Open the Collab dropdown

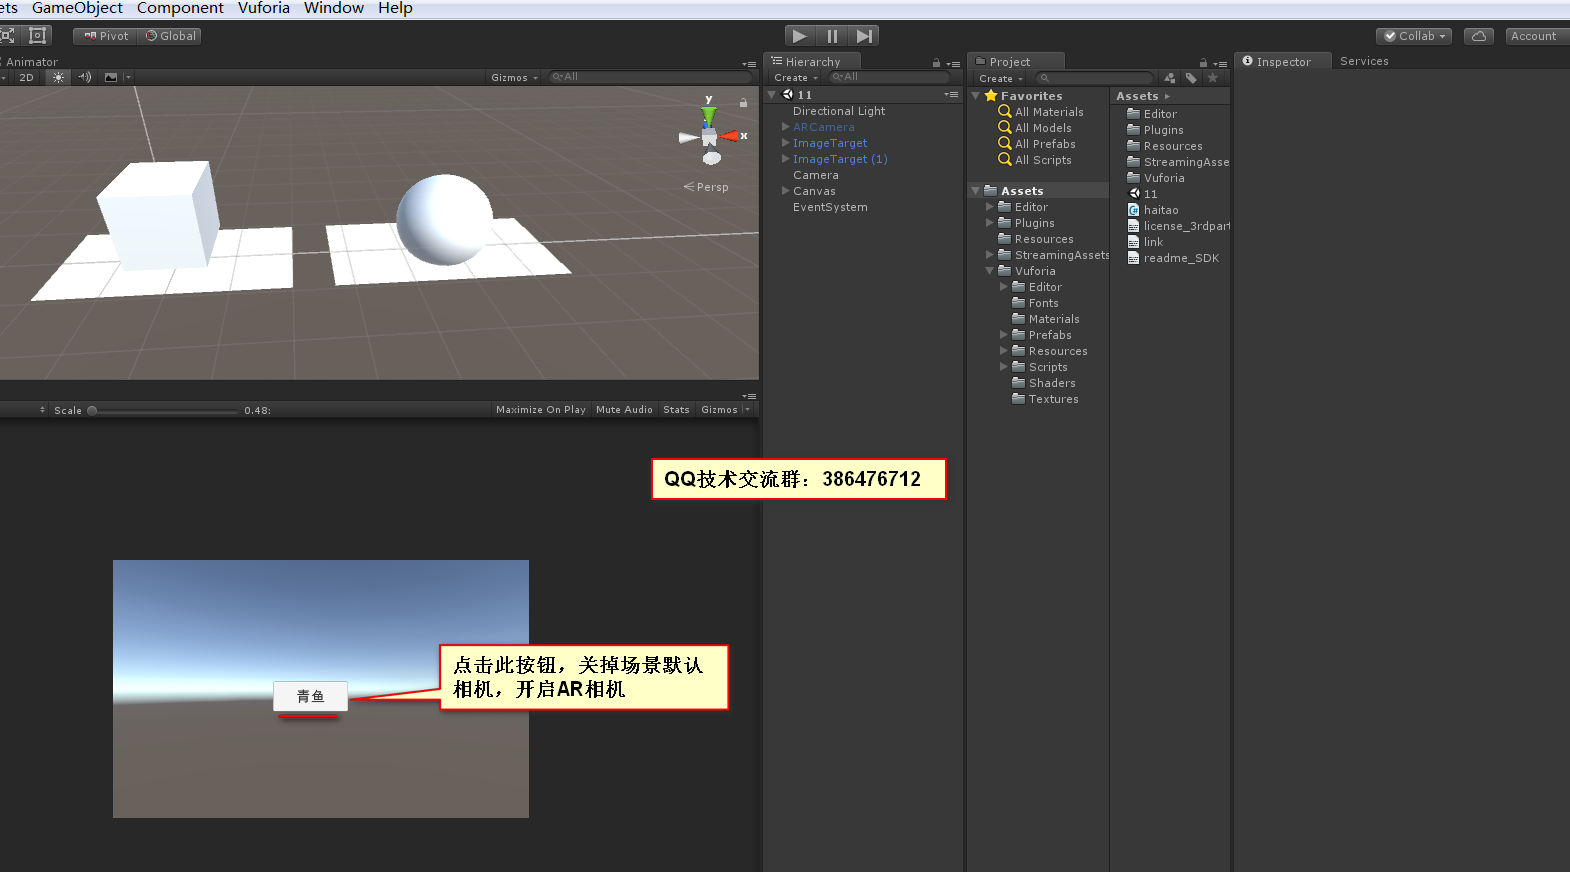1414,36
